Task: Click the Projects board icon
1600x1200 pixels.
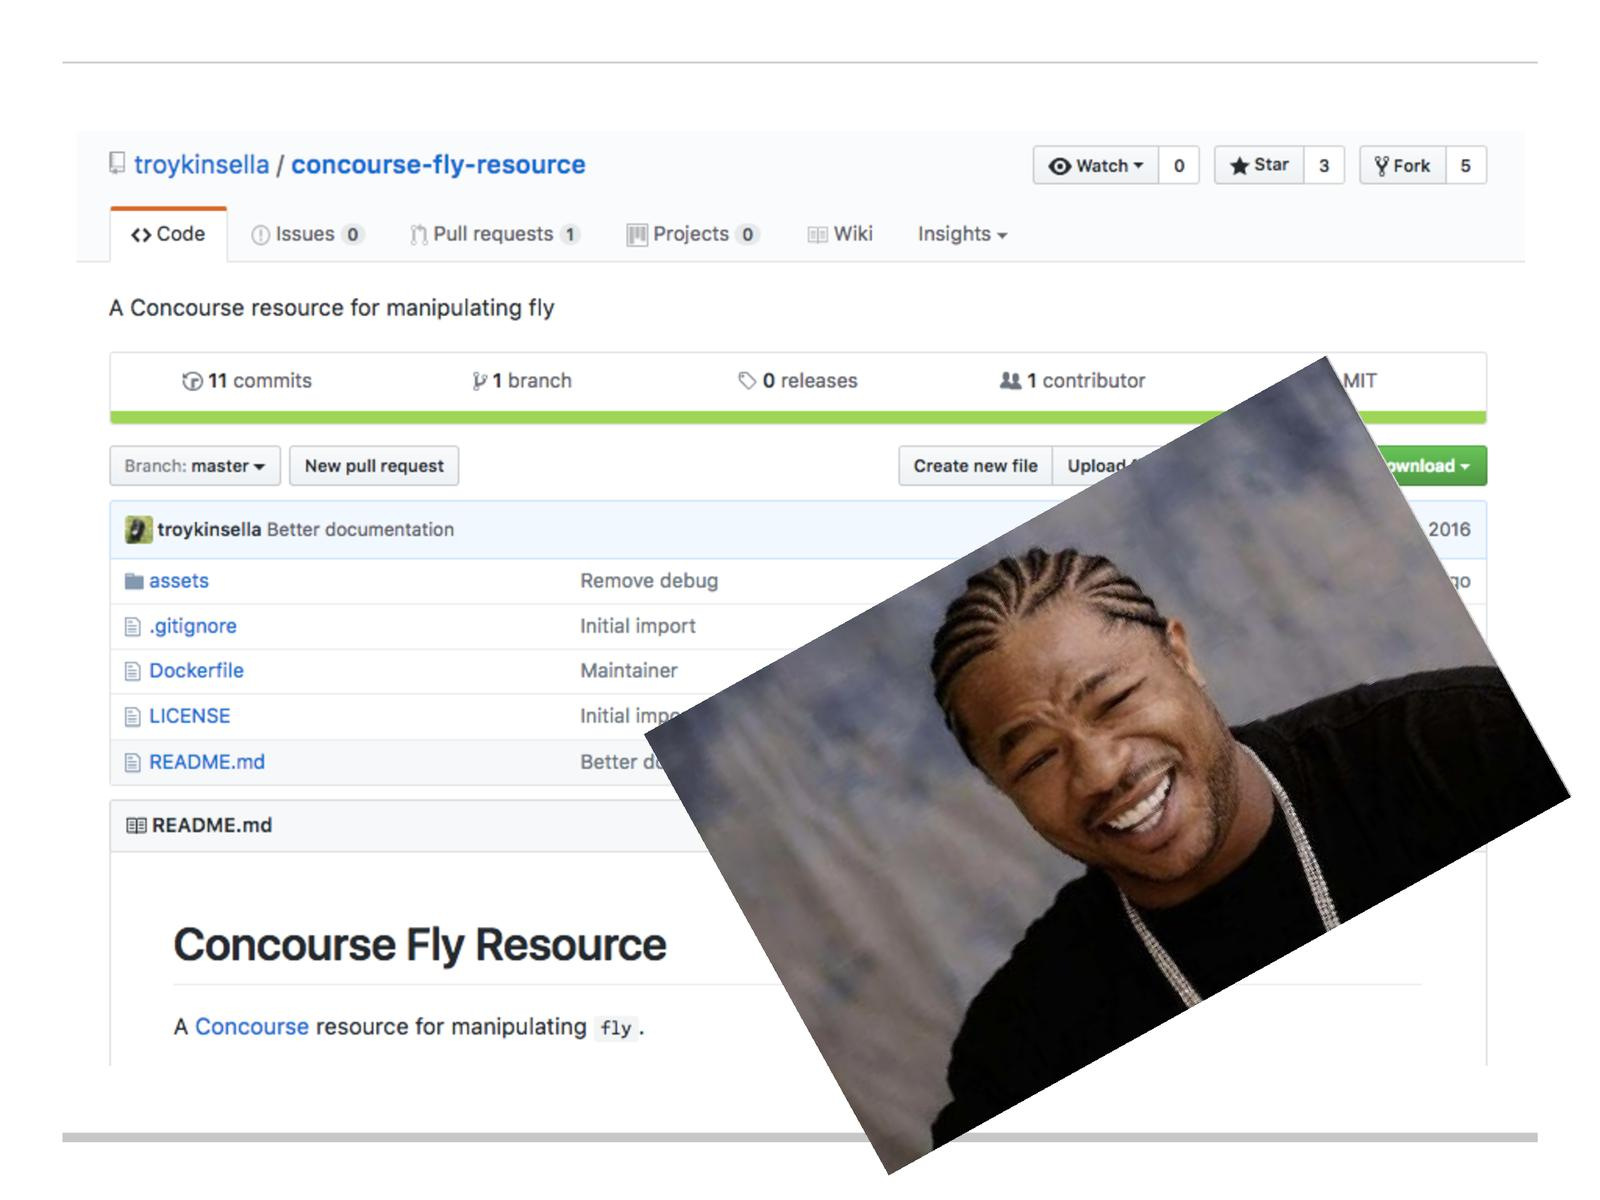Action: pos(636,235)
